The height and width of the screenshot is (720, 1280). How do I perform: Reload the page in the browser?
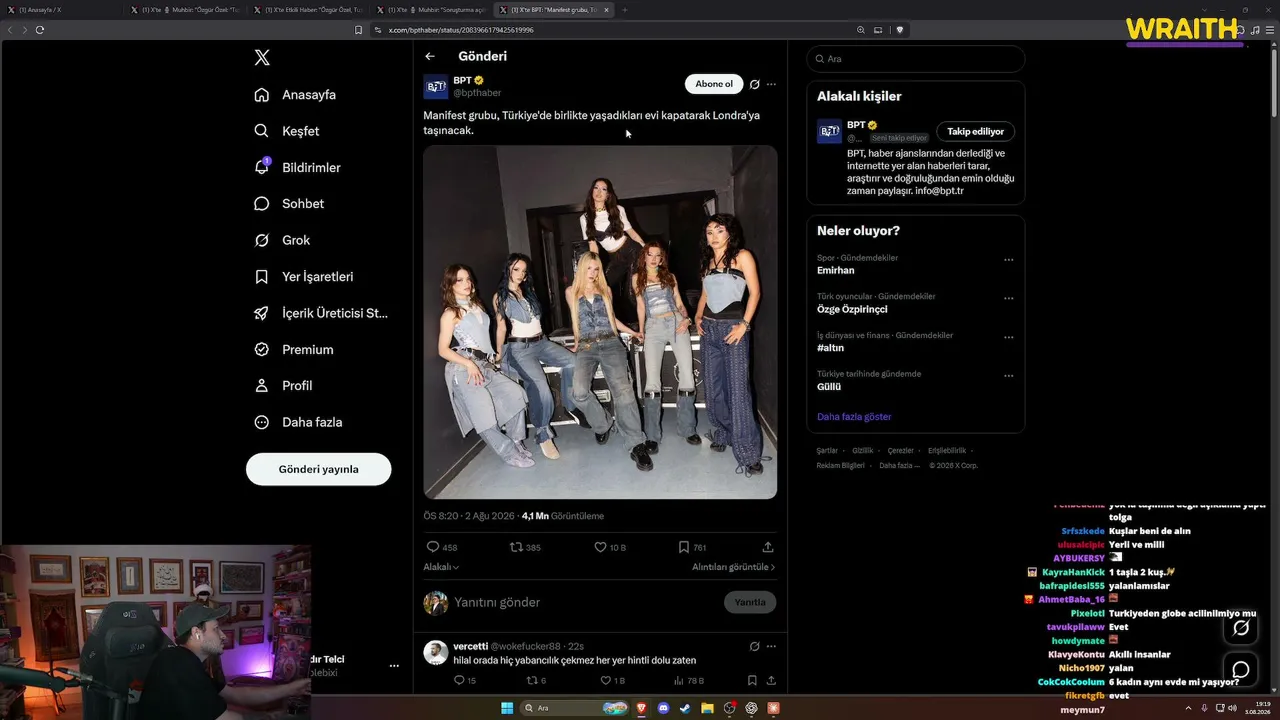tap(40, 30)
